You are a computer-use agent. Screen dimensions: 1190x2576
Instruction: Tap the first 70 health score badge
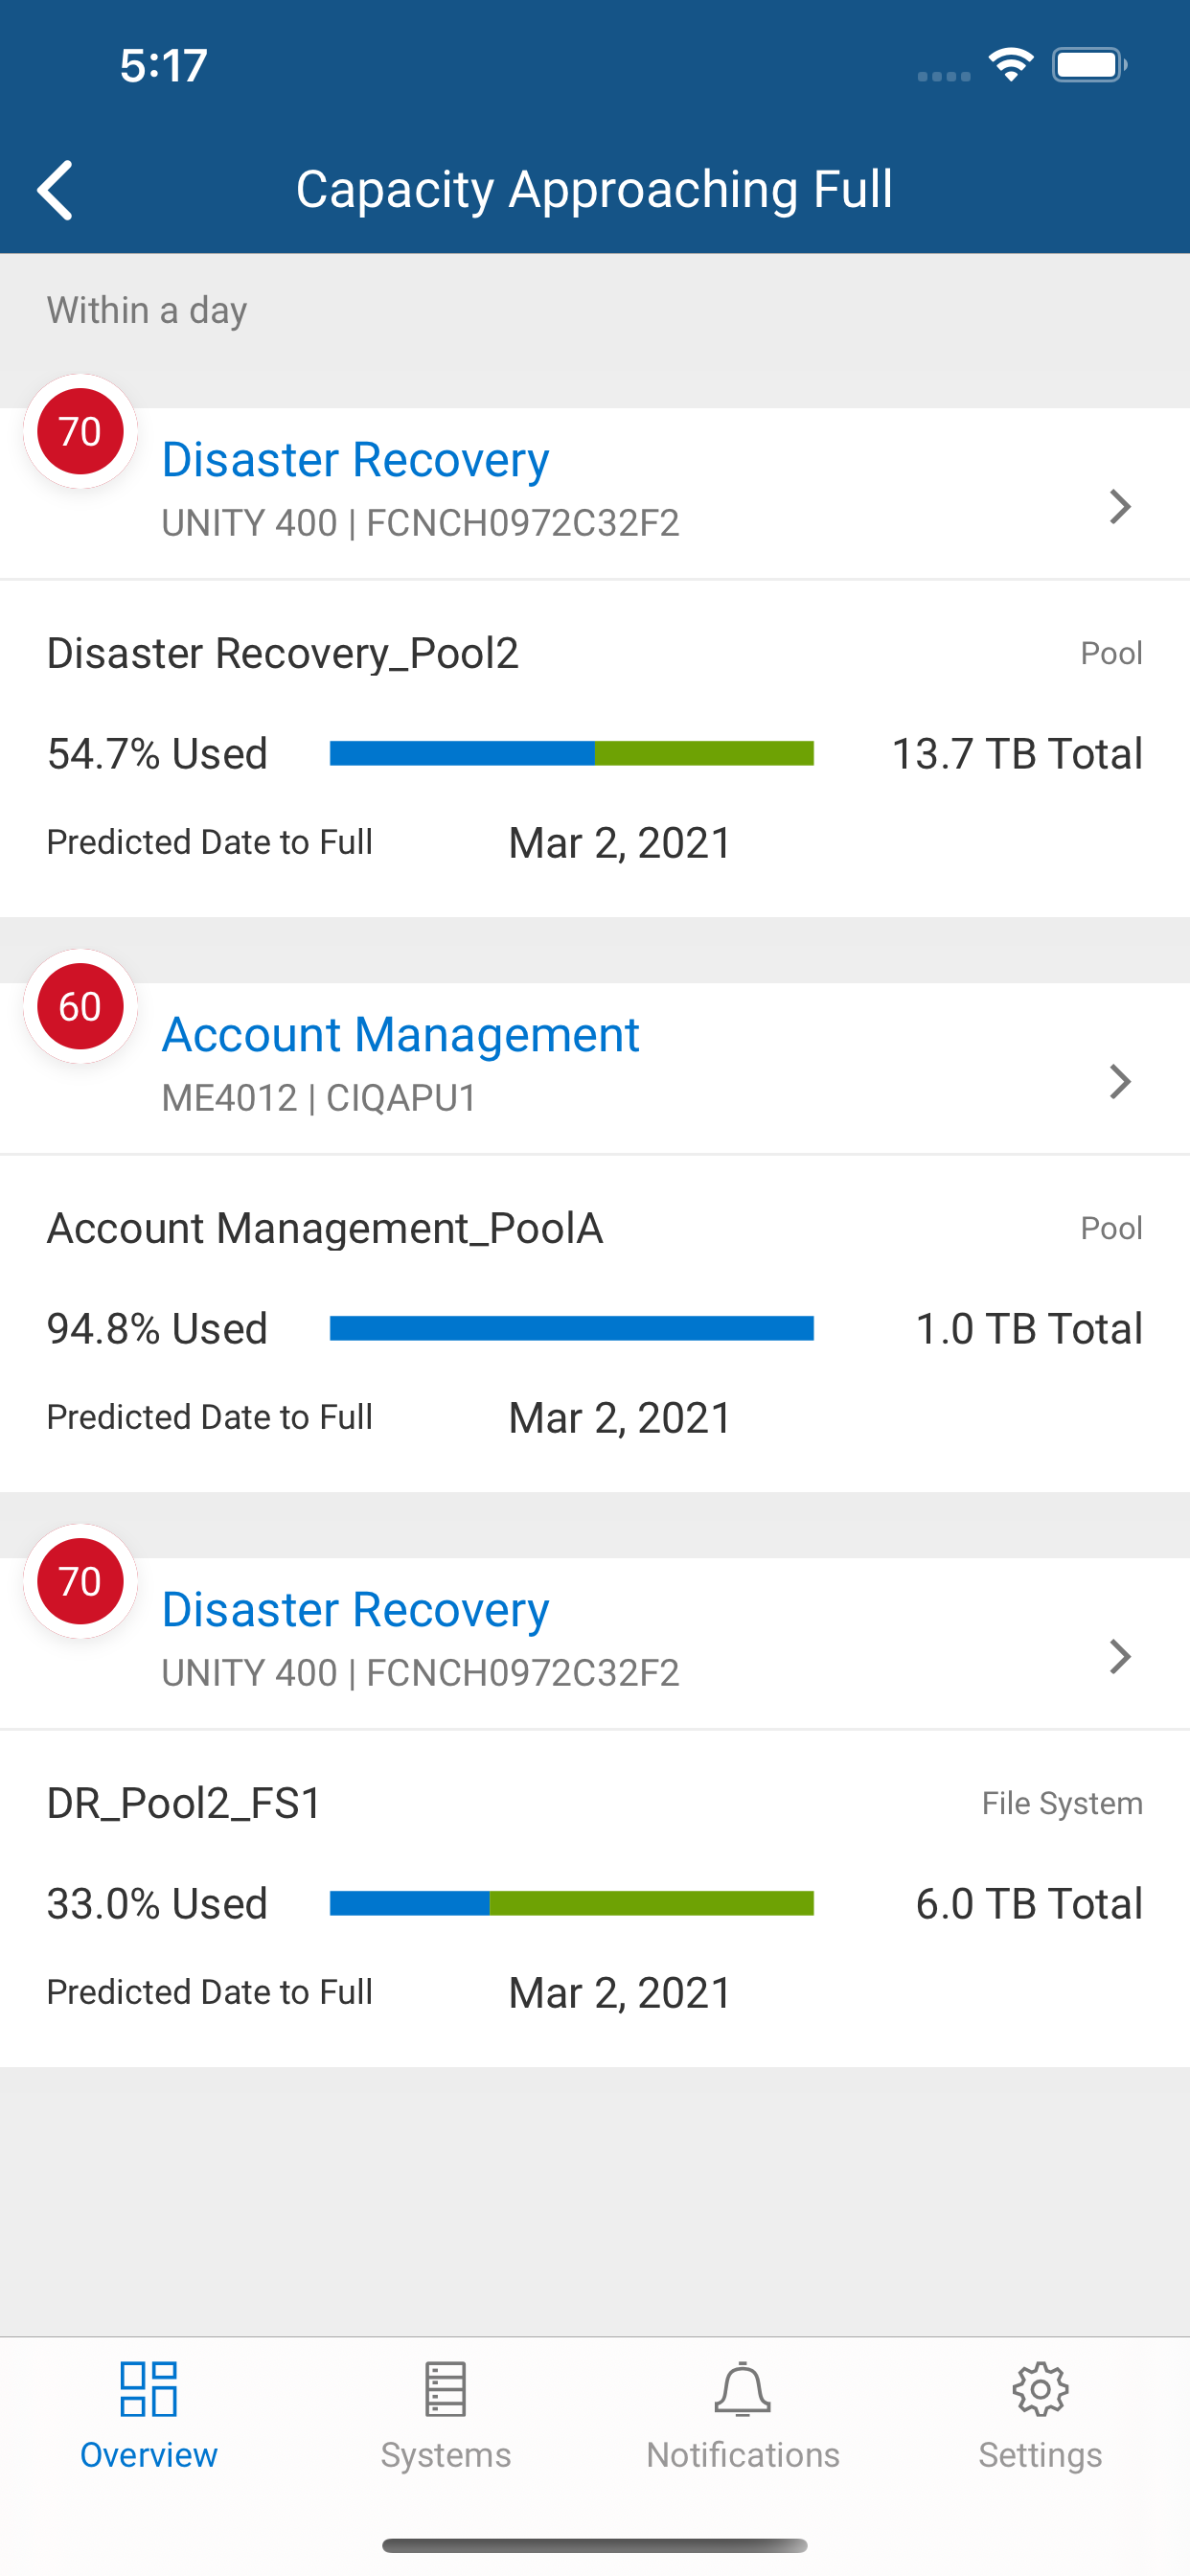(x=80, y=431)
